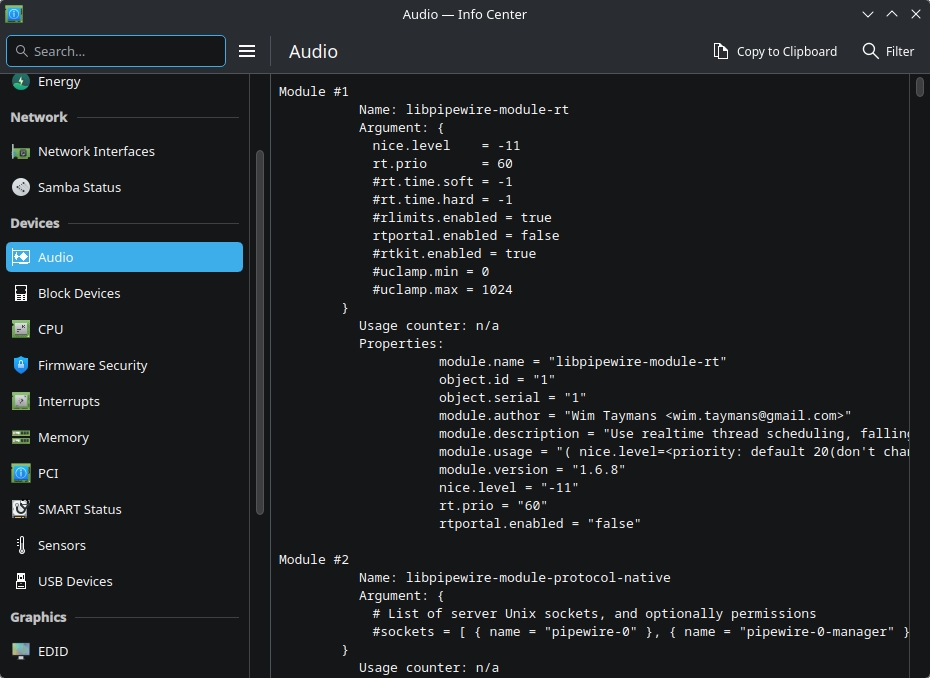The height and width of the screenshot is (678, 930).
Task: Click the 'Module #1' heading
Action: (x=314, y=91)
